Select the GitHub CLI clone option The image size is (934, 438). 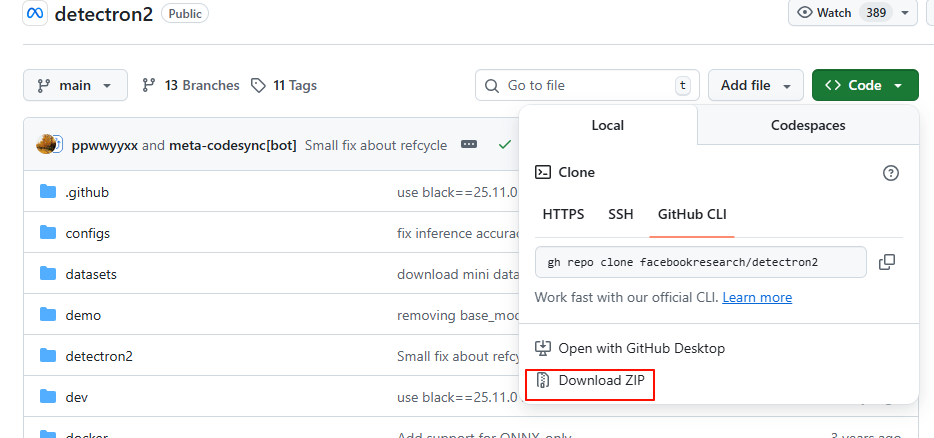click(x=692, y=215)
